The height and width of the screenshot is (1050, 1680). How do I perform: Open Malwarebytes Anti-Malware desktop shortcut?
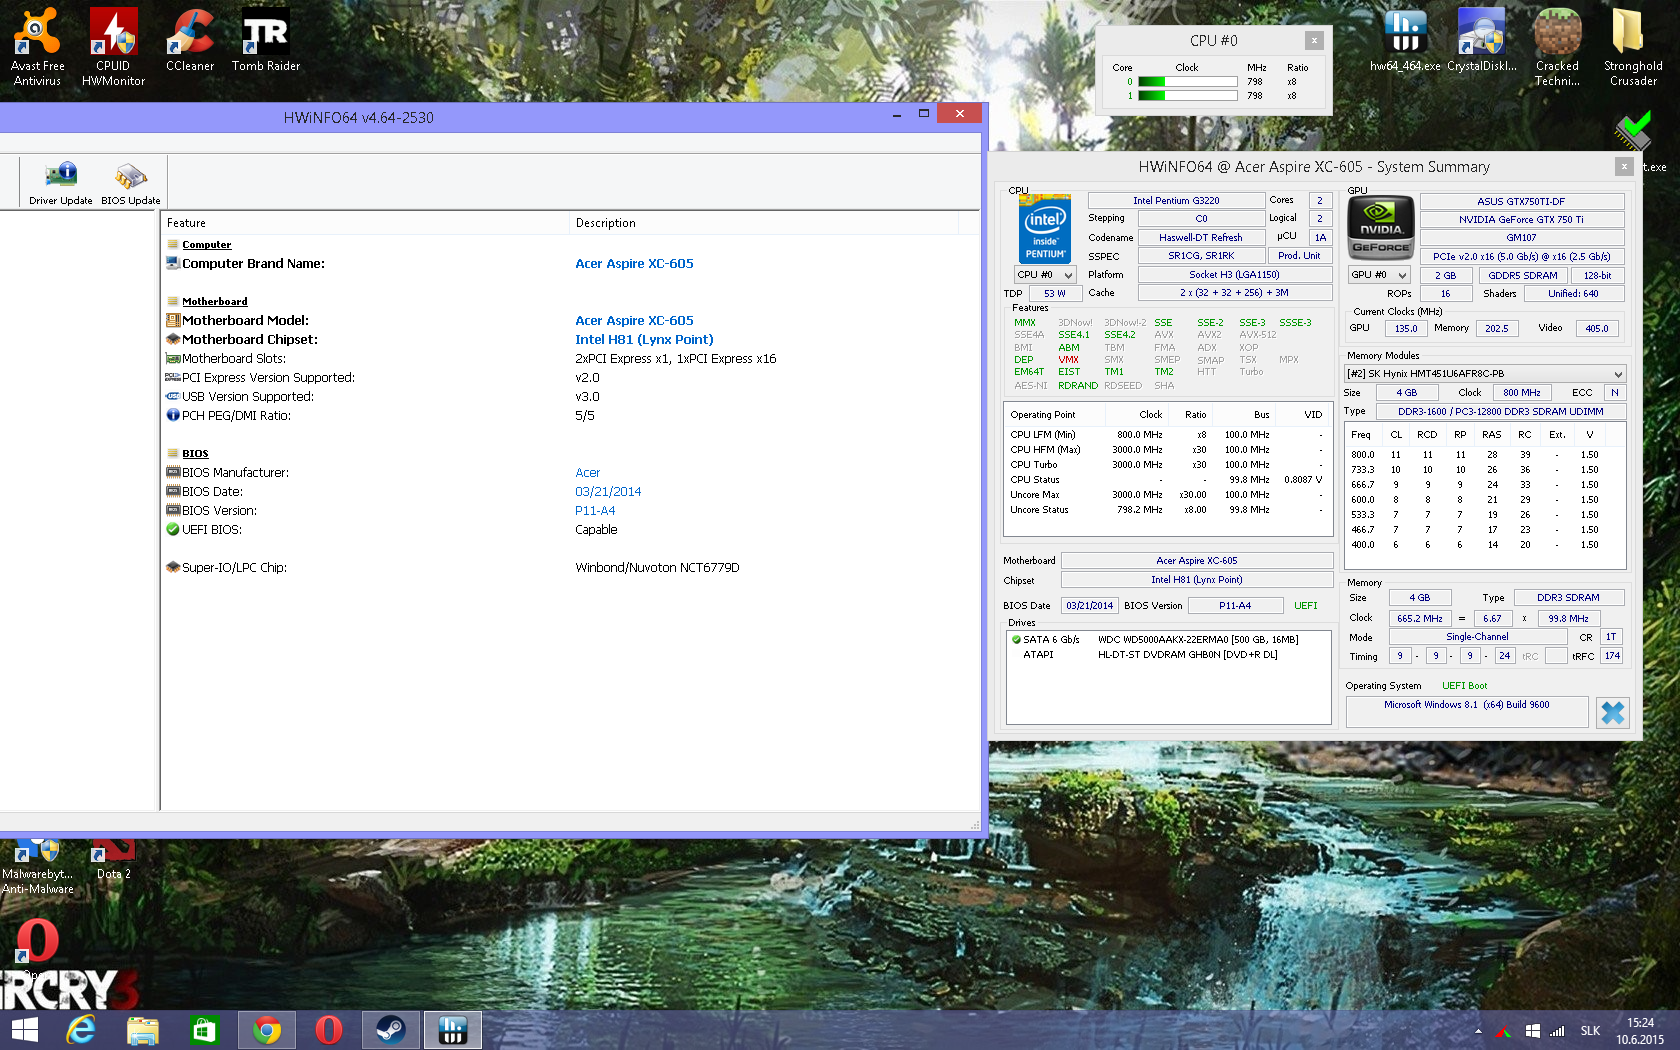click(37, 866)
